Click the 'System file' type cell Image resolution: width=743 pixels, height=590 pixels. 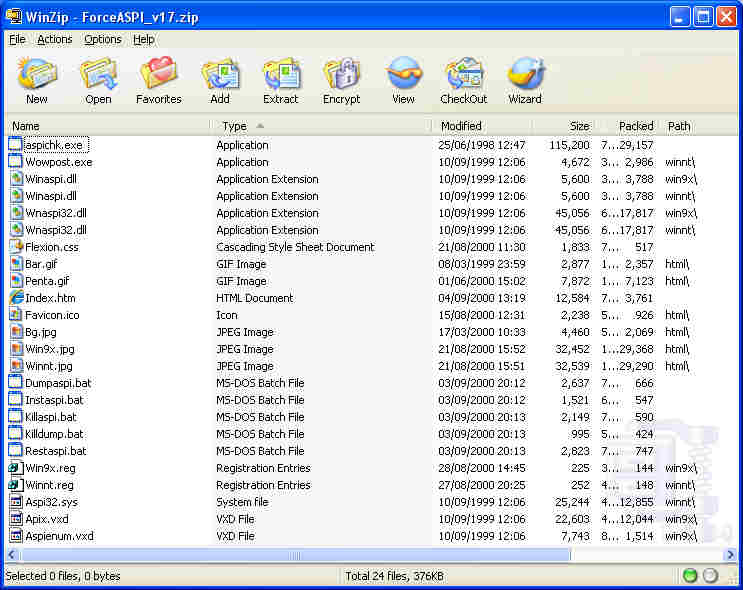coord(242,502)
